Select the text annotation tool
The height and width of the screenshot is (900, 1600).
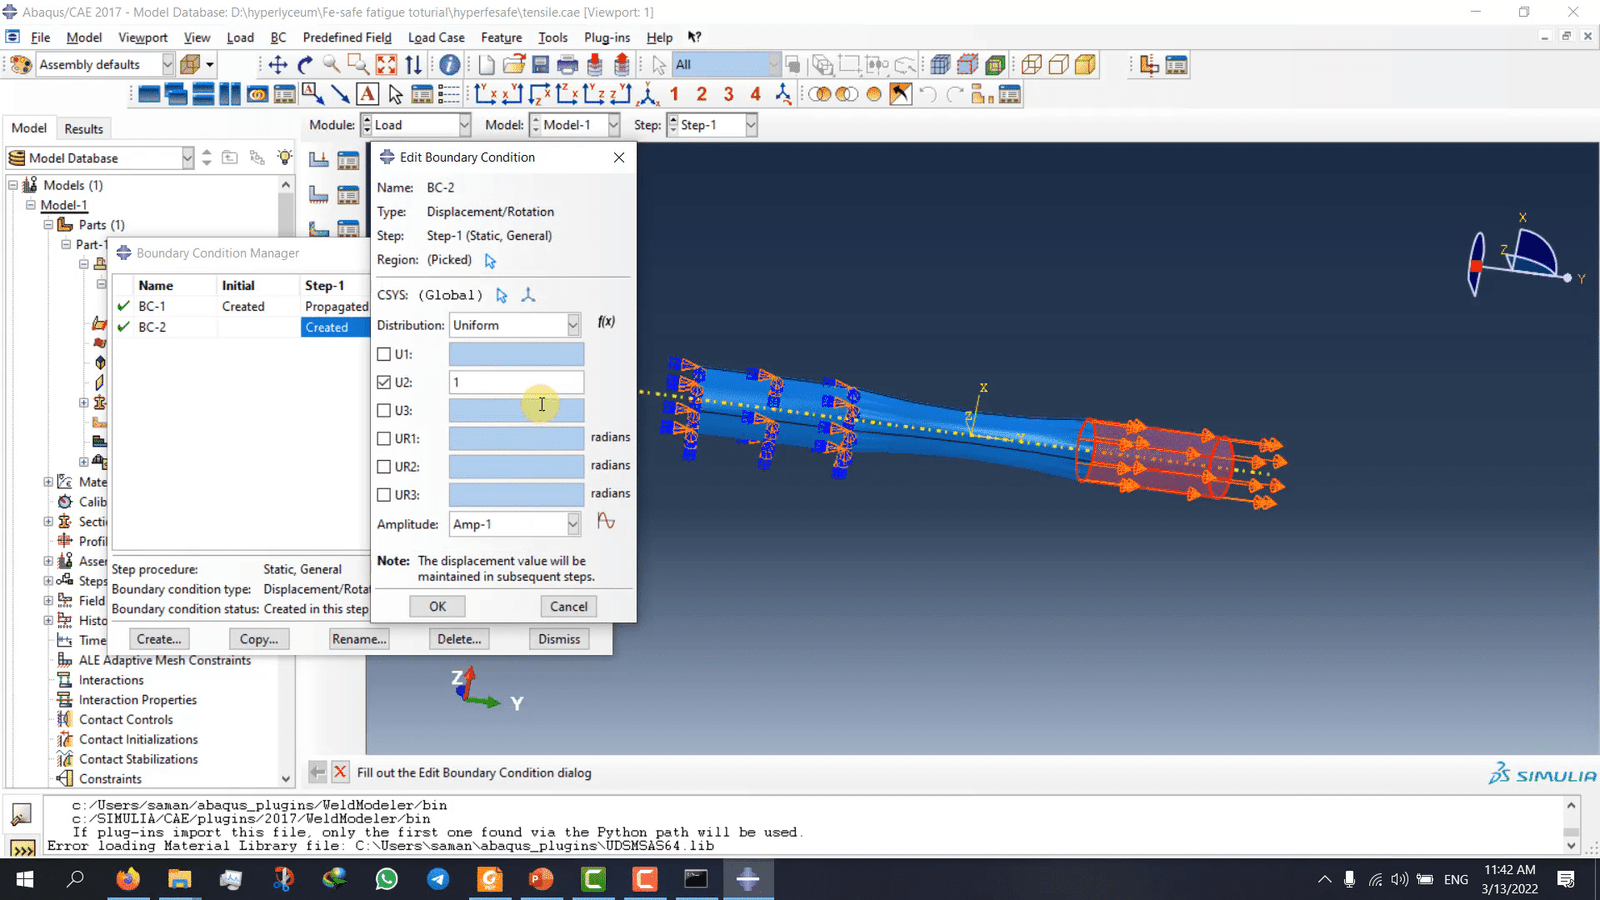pos(367,94)
